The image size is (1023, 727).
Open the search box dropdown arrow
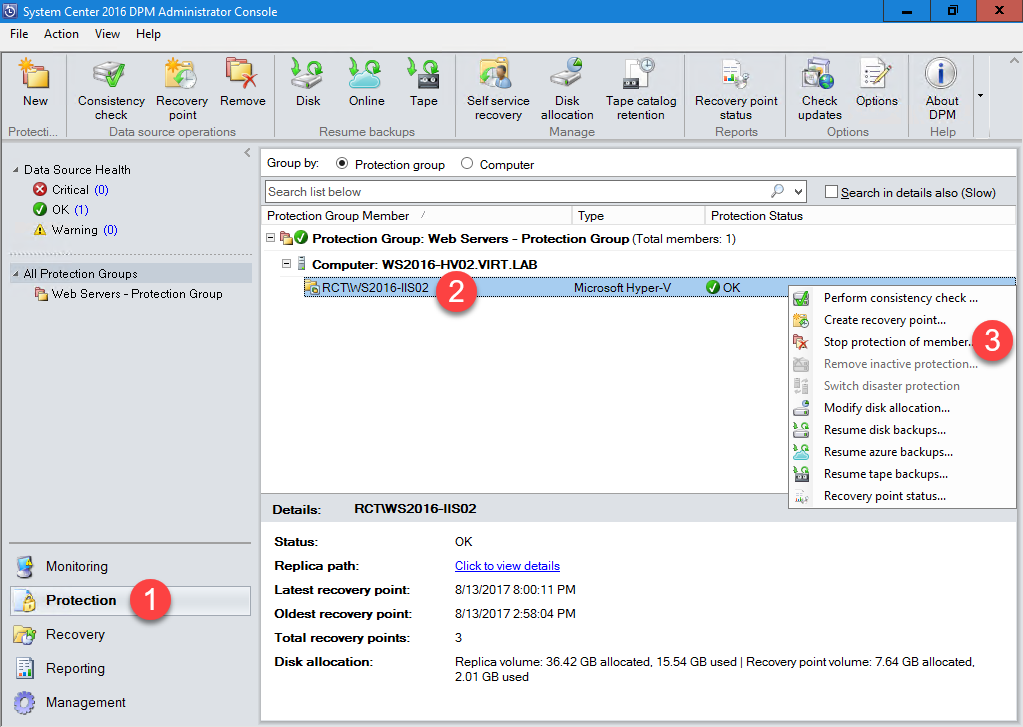click(798, 192)
